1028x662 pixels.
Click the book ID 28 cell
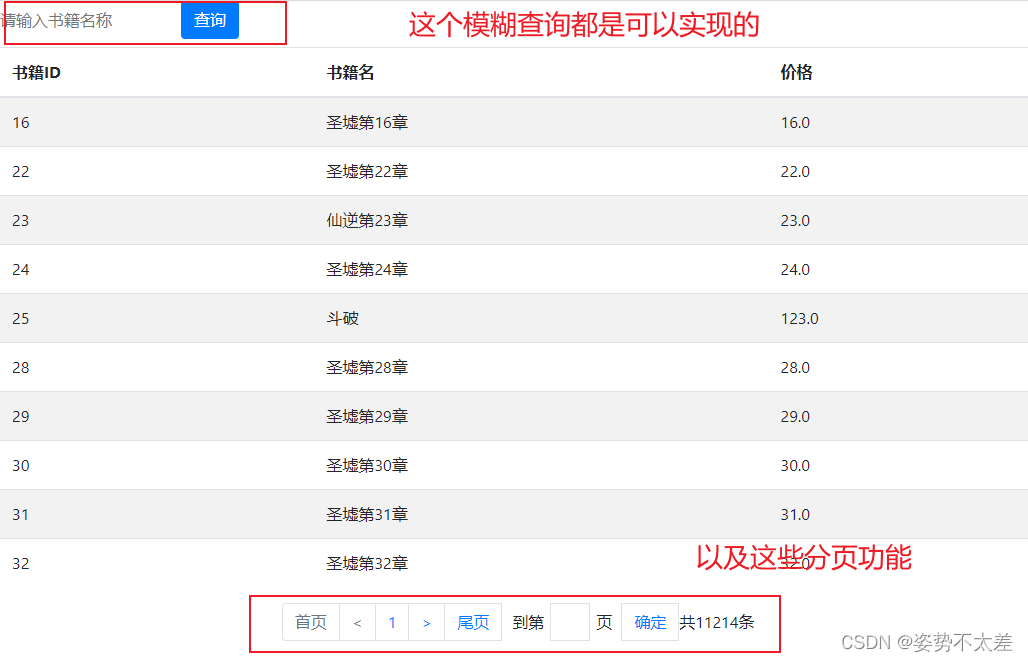pyautogui.click(x=21, y=367)
